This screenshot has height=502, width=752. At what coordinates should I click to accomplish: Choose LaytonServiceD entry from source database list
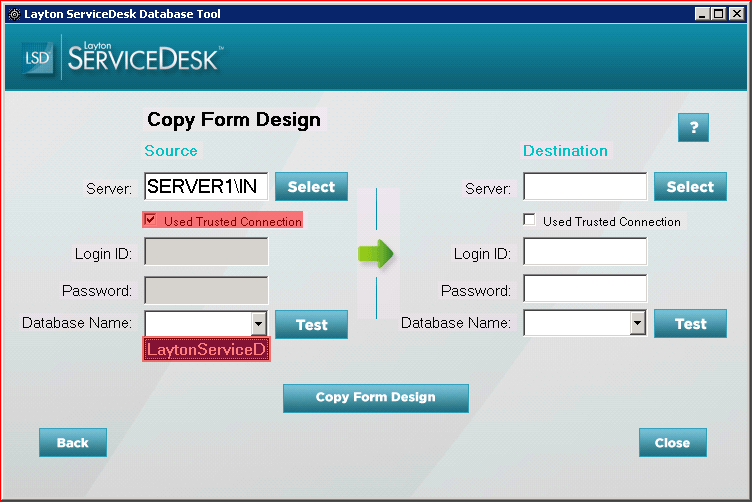pos(207,349)
